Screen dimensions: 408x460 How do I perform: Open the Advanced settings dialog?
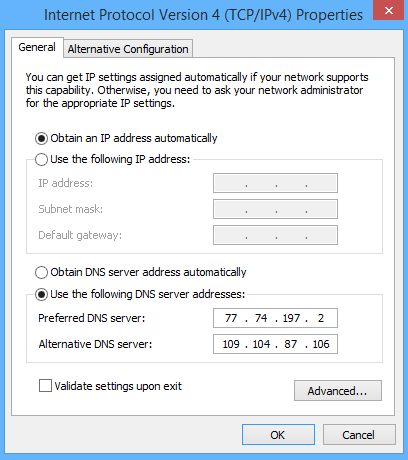tap(338, 391)
